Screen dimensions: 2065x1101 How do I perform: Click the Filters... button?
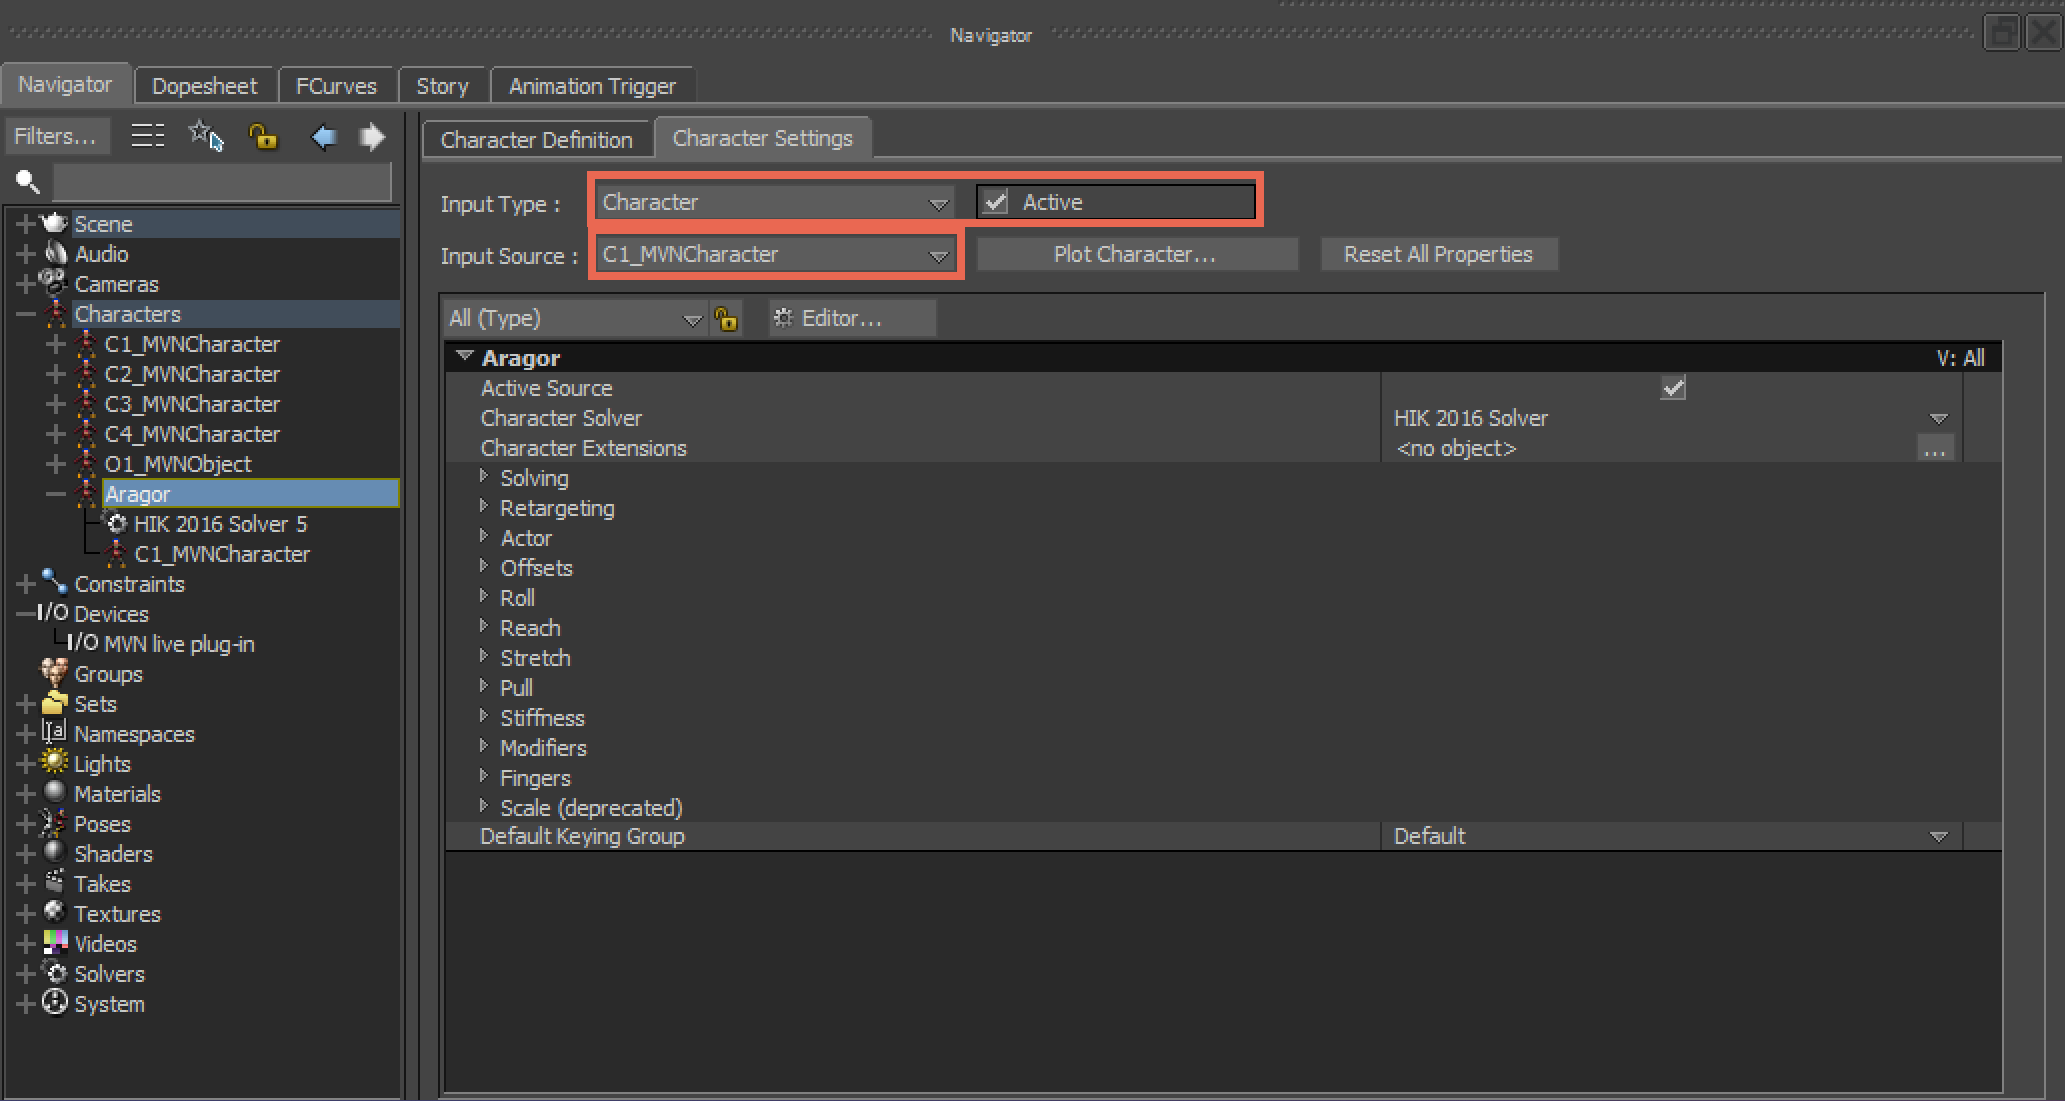click(x=57, y=136)
